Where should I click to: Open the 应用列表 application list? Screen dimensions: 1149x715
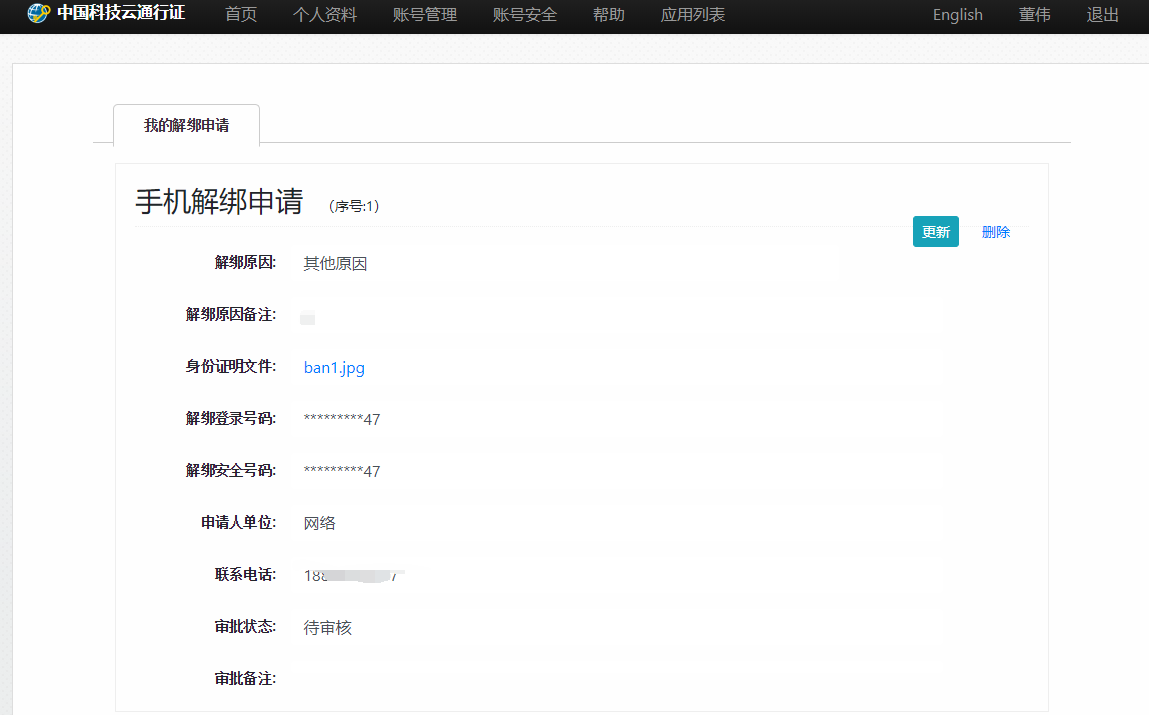692,15
